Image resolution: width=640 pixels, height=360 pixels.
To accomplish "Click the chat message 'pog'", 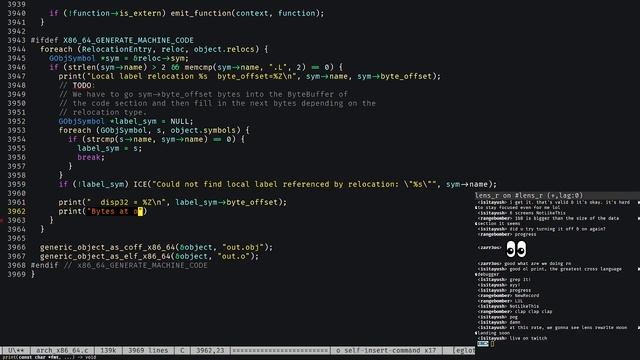I will [x=513, y=317].
